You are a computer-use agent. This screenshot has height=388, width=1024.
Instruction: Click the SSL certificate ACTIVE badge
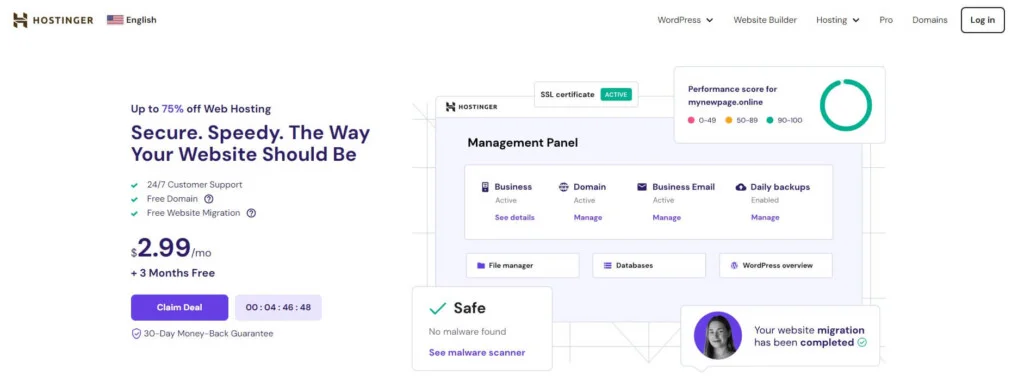(615, 95)
